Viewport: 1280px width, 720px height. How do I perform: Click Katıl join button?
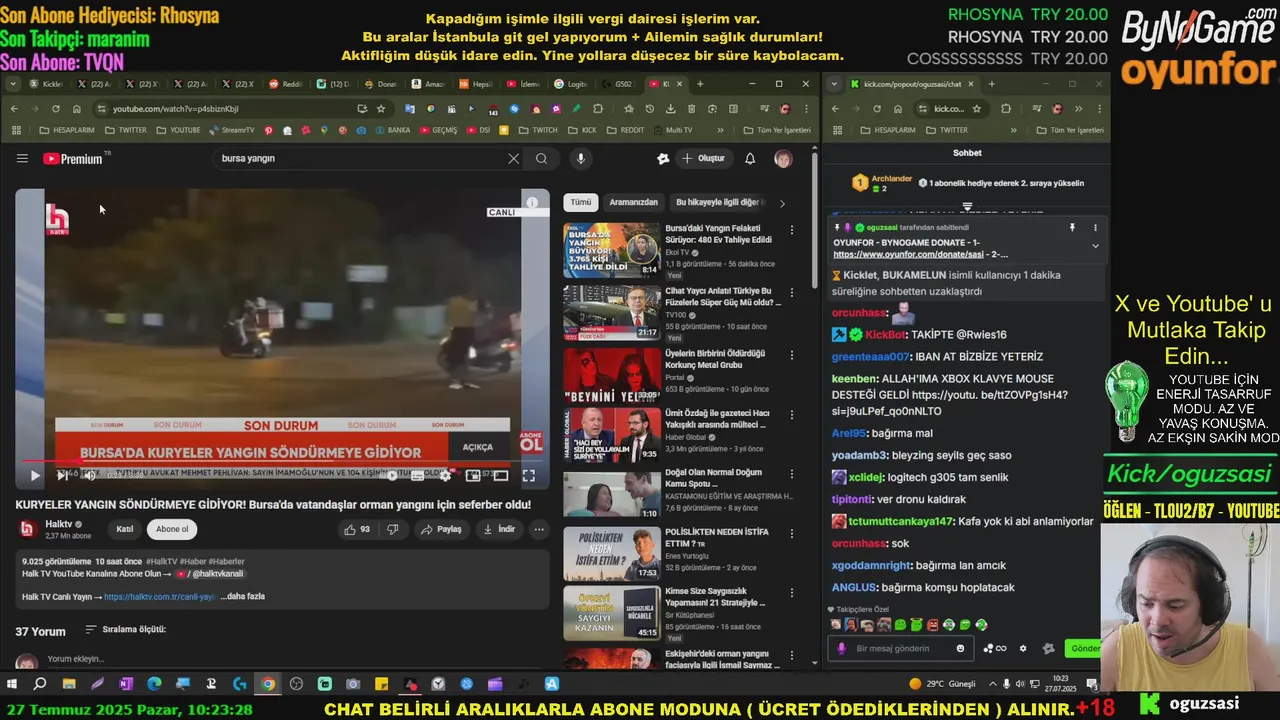tap(125, 529)
